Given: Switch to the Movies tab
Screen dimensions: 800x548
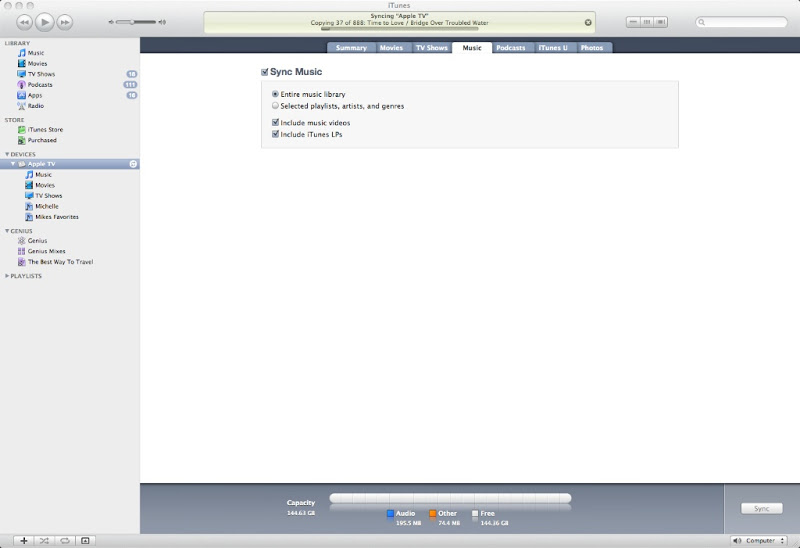Looking at the screenshot, I should [x=391, y=47].
